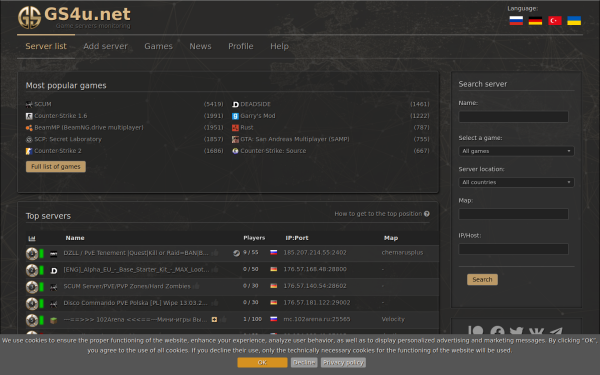Screen dimensions: 600x375
Task: Click the DEADSIDE game icon
Action: [x=235, y=104]
